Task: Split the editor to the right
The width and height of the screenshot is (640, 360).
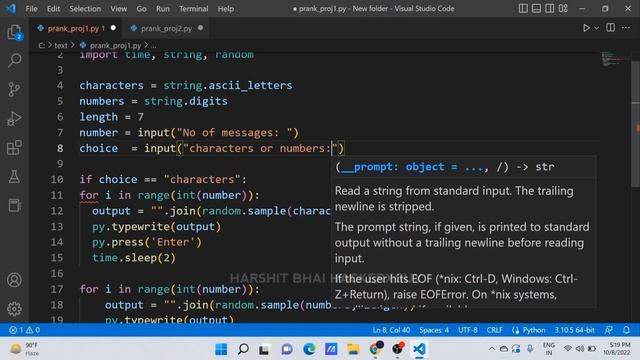Action: 611,28
